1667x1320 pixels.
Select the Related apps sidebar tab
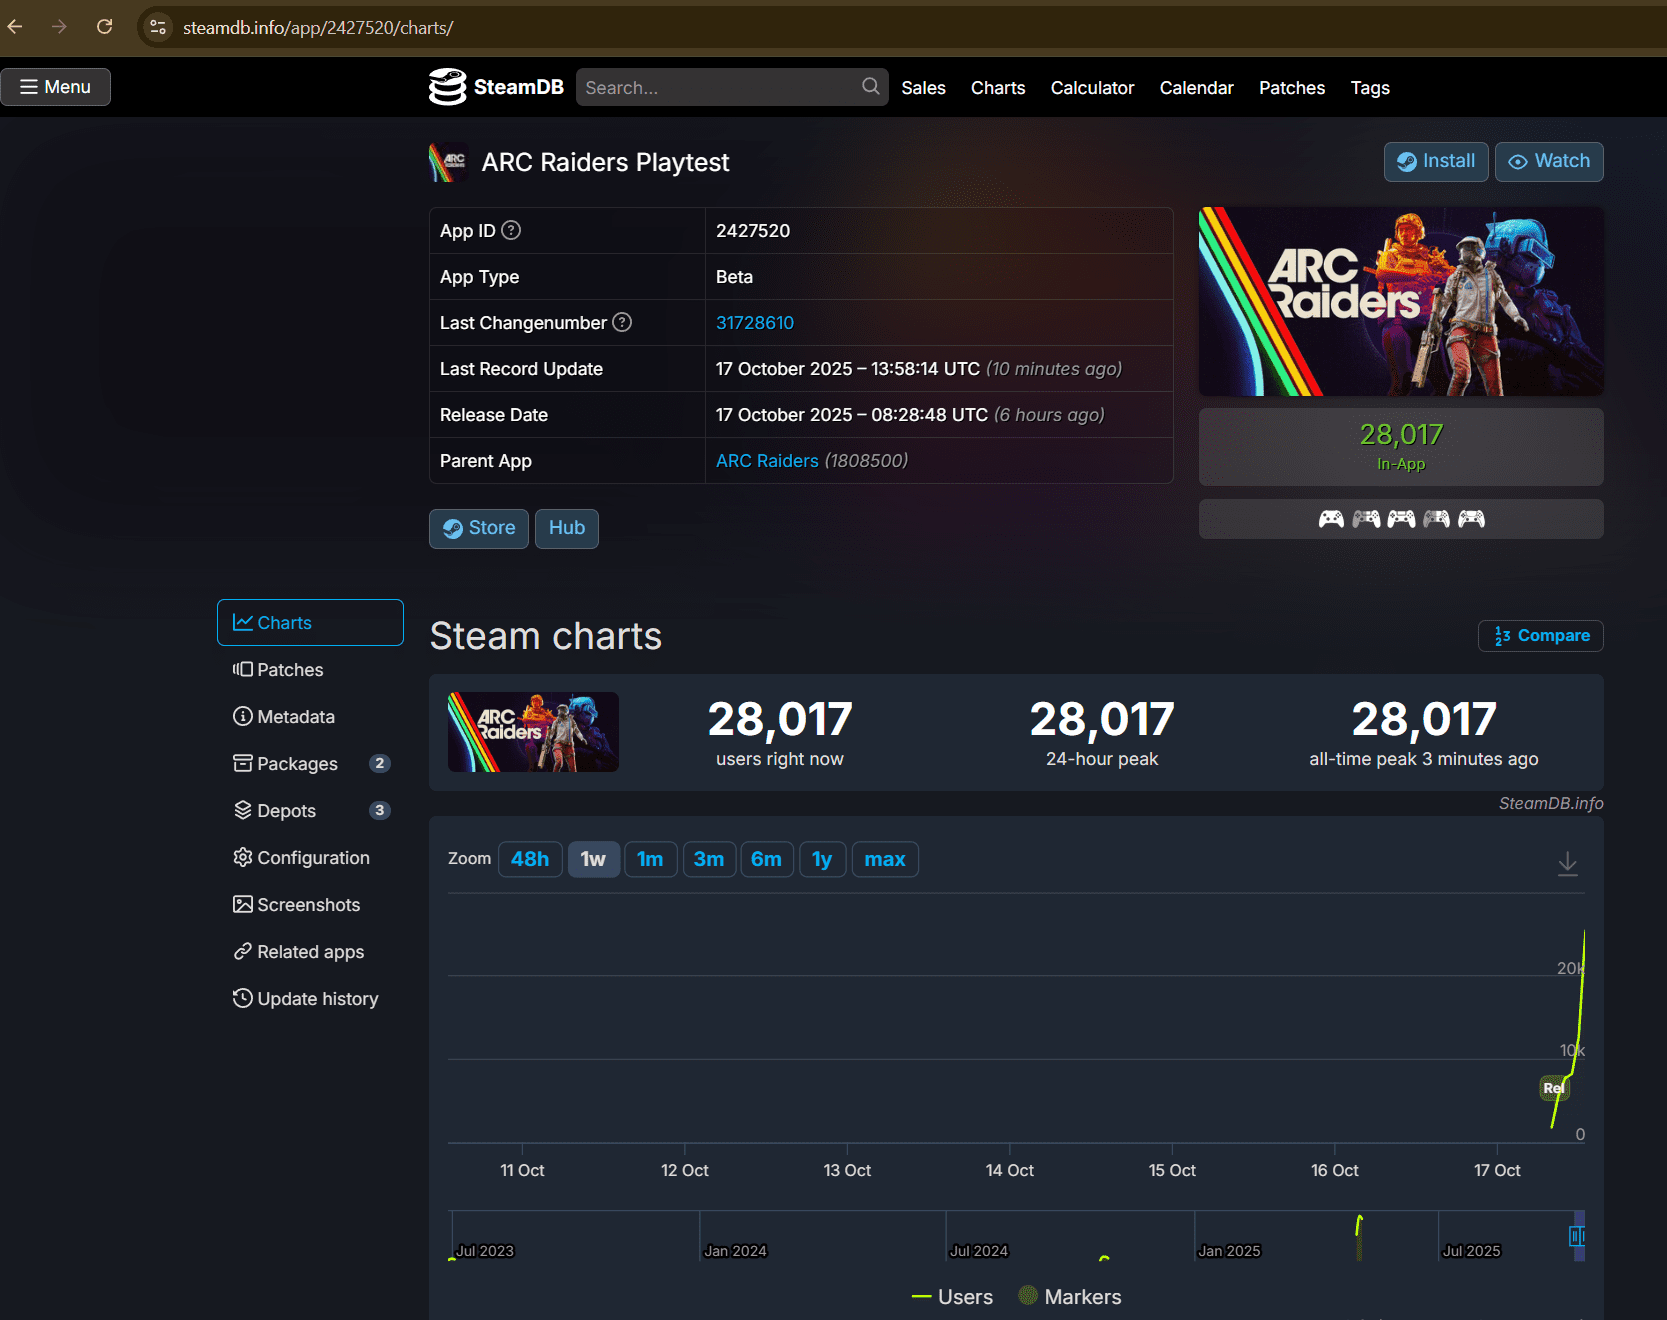coord(310,952)
